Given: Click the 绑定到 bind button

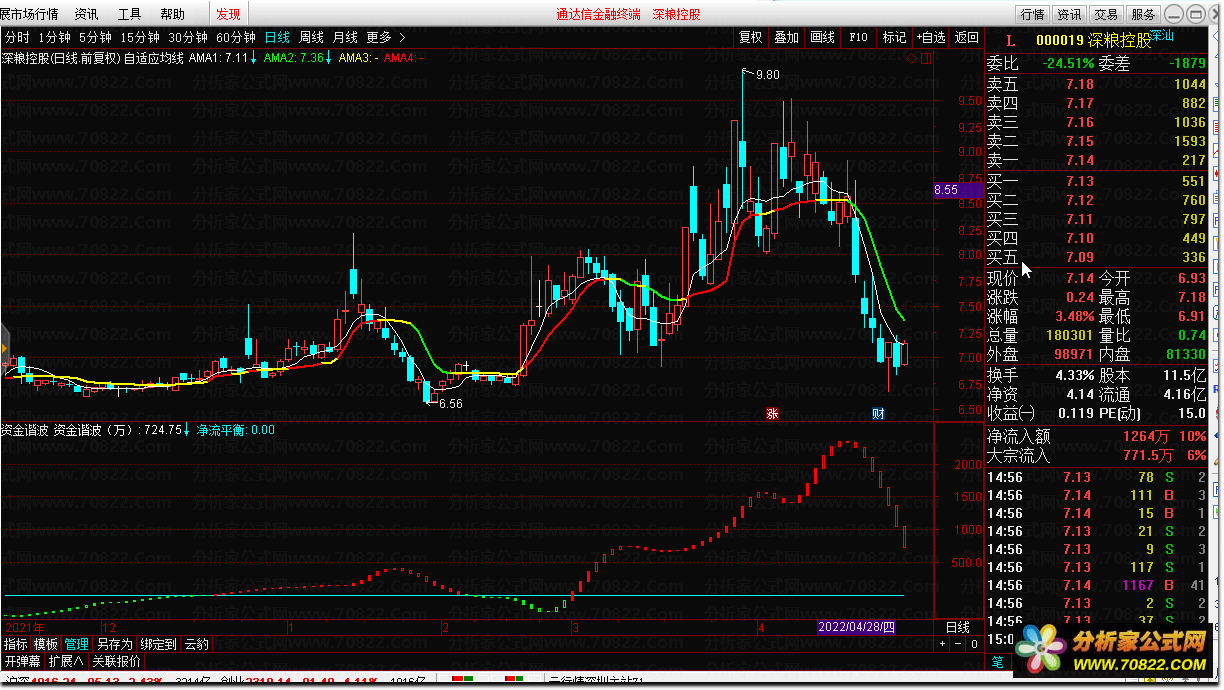Looking at the screenshot, I should click(x=158, y=644).
